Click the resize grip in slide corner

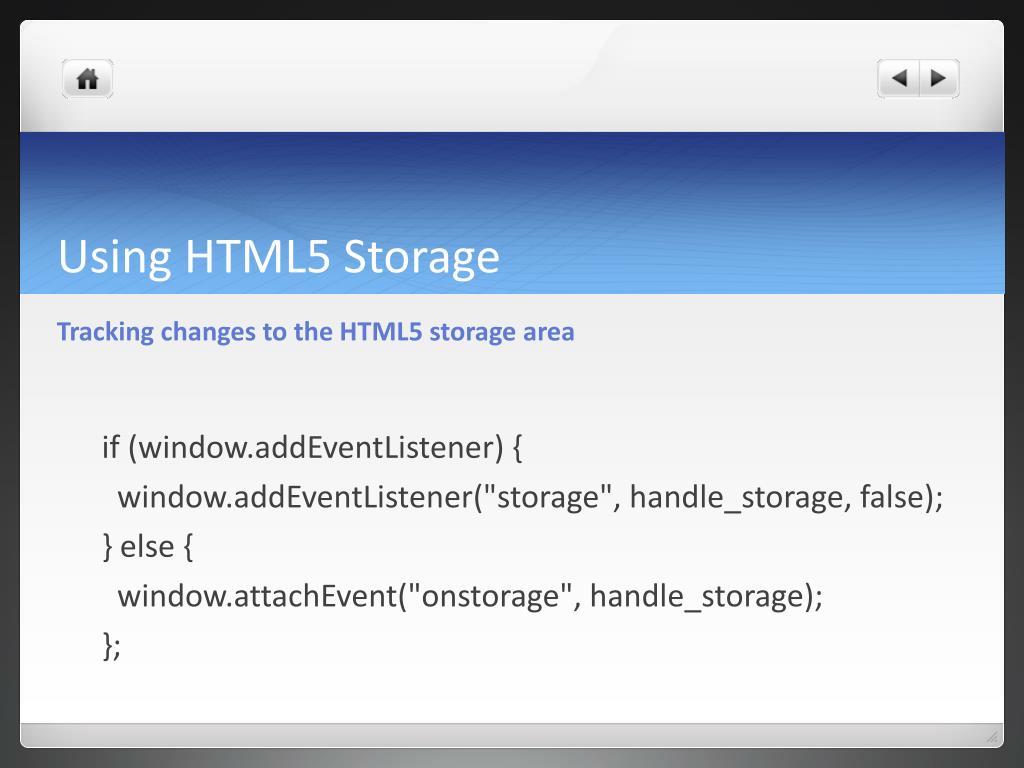(991, 737)
